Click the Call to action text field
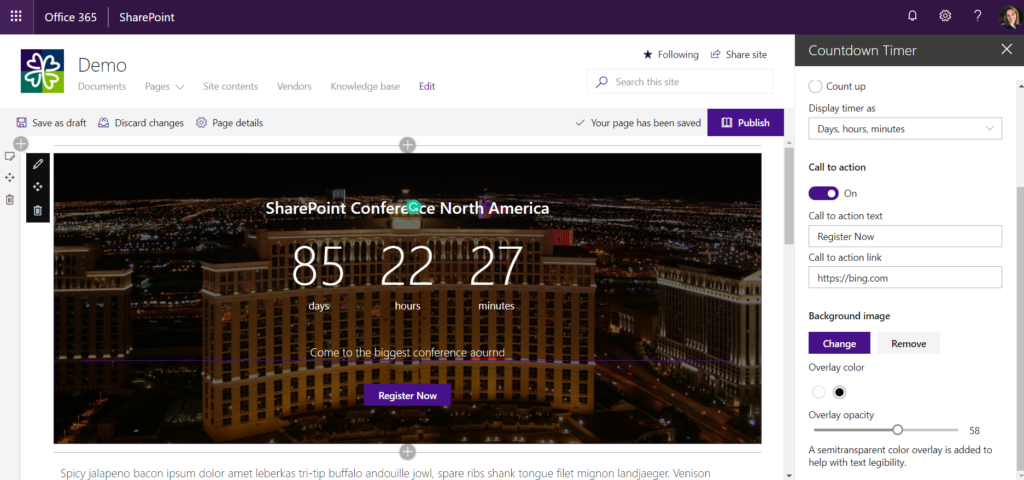 tap(905, 236)
